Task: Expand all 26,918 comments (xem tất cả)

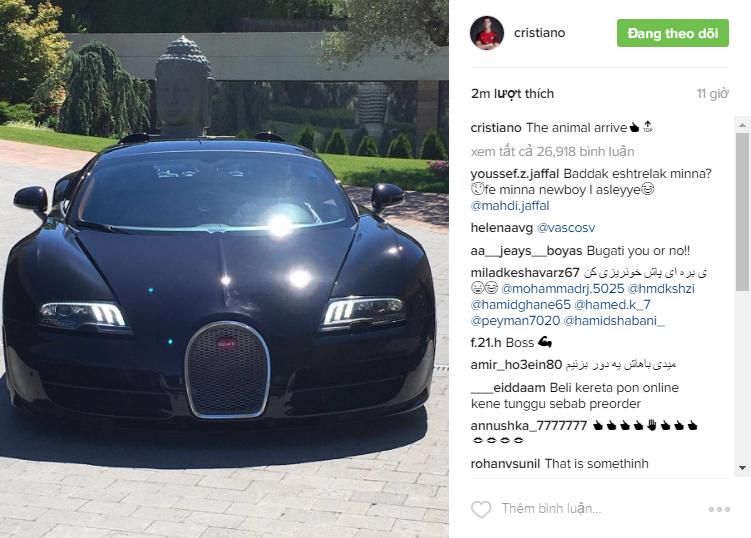Action: coord(552,151)
